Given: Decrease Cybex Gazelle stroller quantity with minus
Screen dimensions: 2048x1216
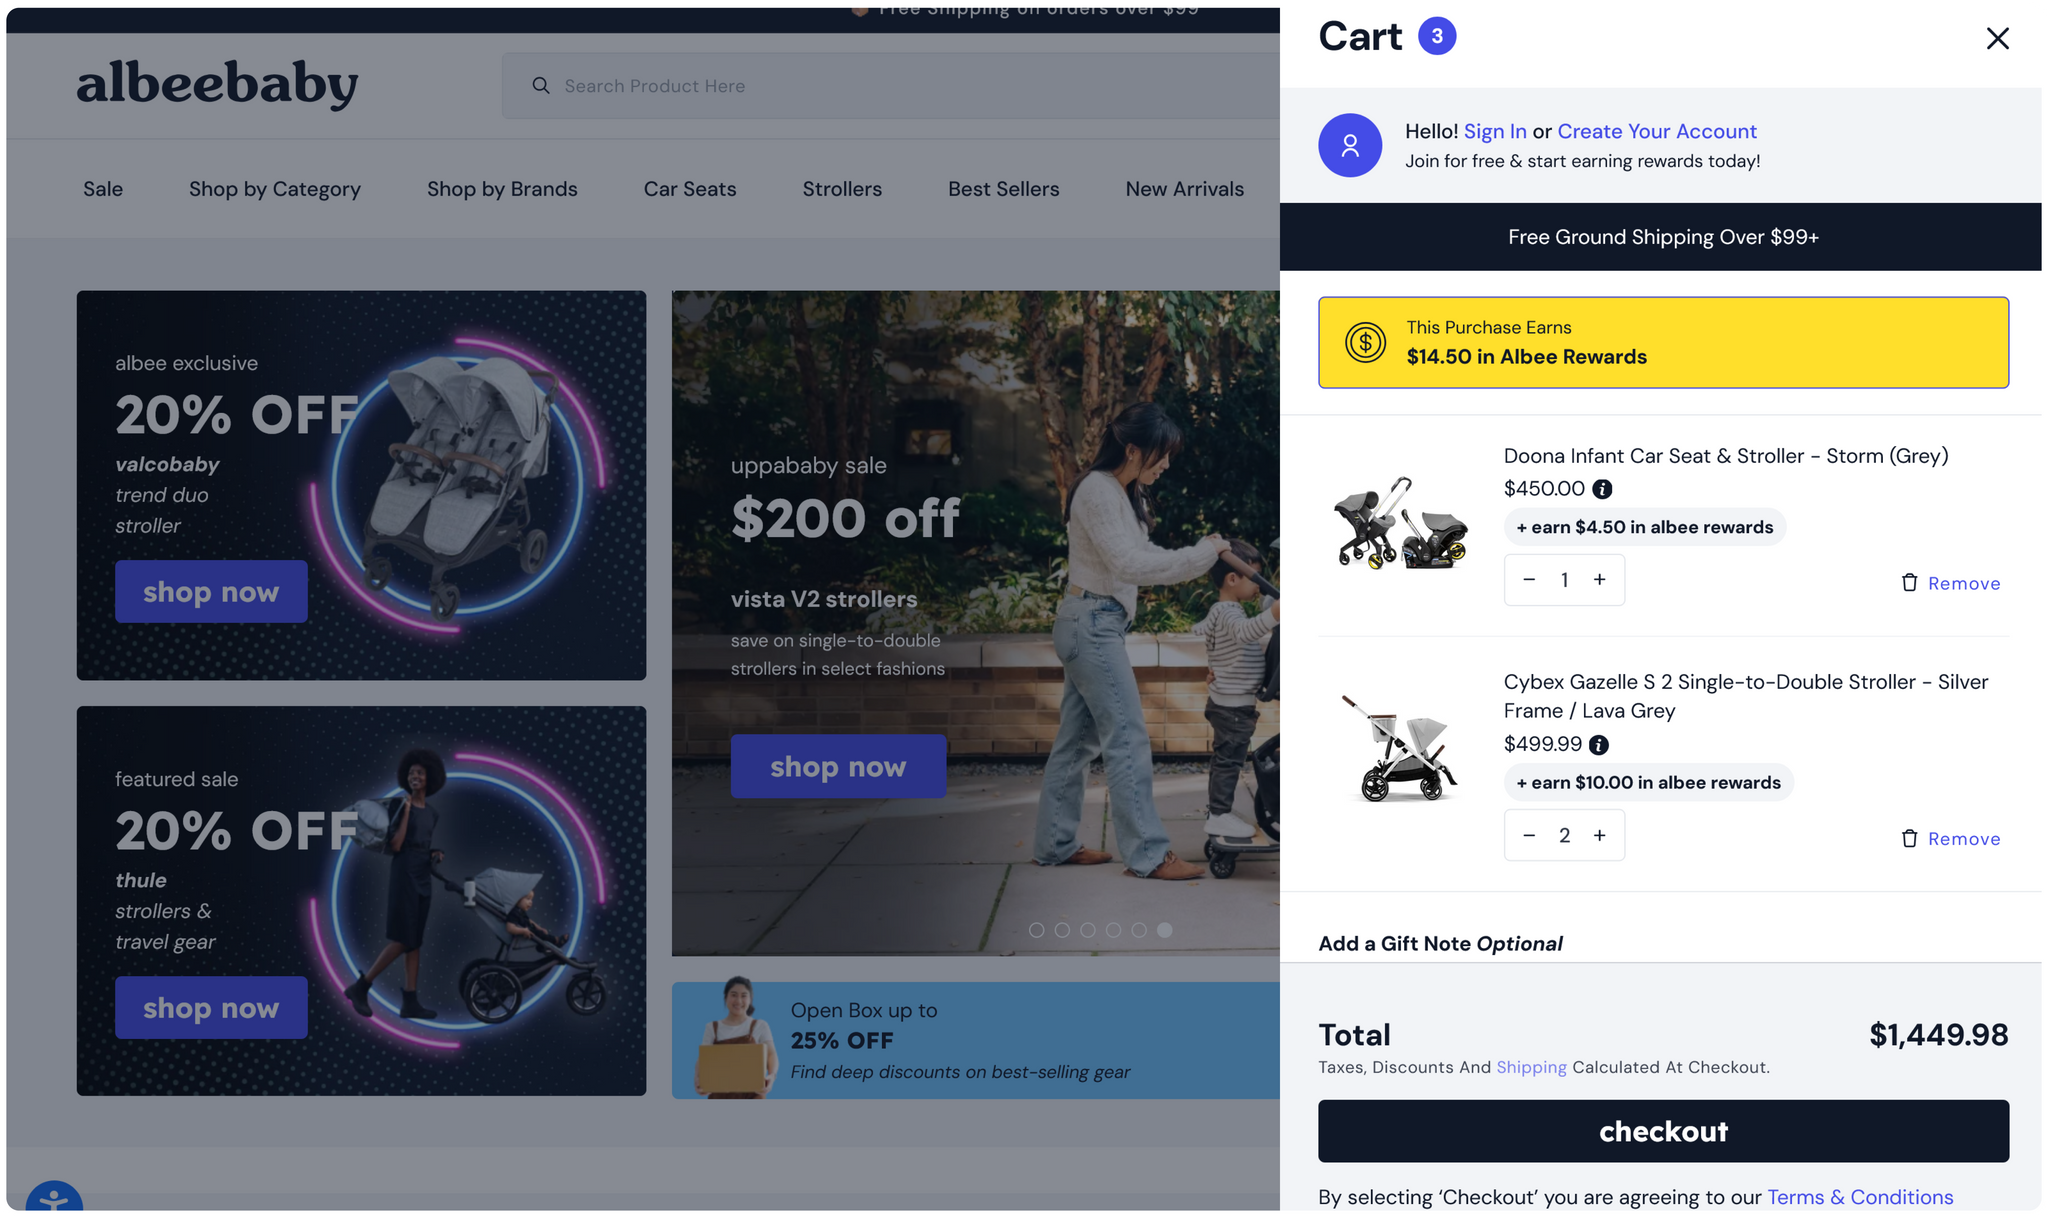Looking at the screenshot, I should (1529, 836).
